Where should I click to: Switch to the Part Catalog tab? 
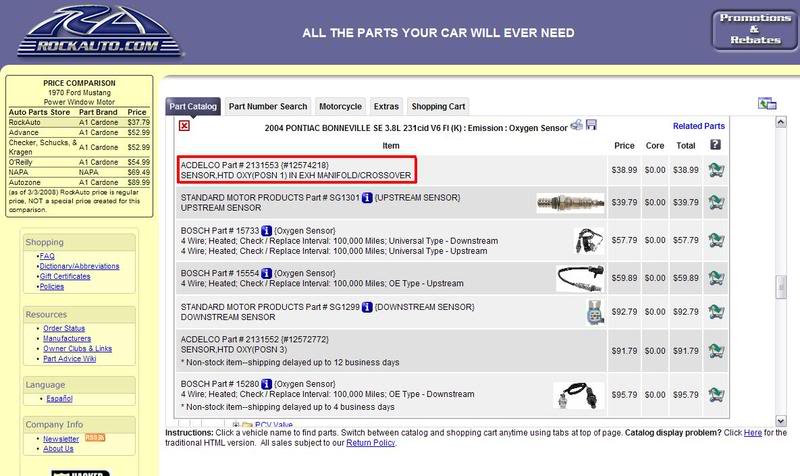tap(193, 107)
